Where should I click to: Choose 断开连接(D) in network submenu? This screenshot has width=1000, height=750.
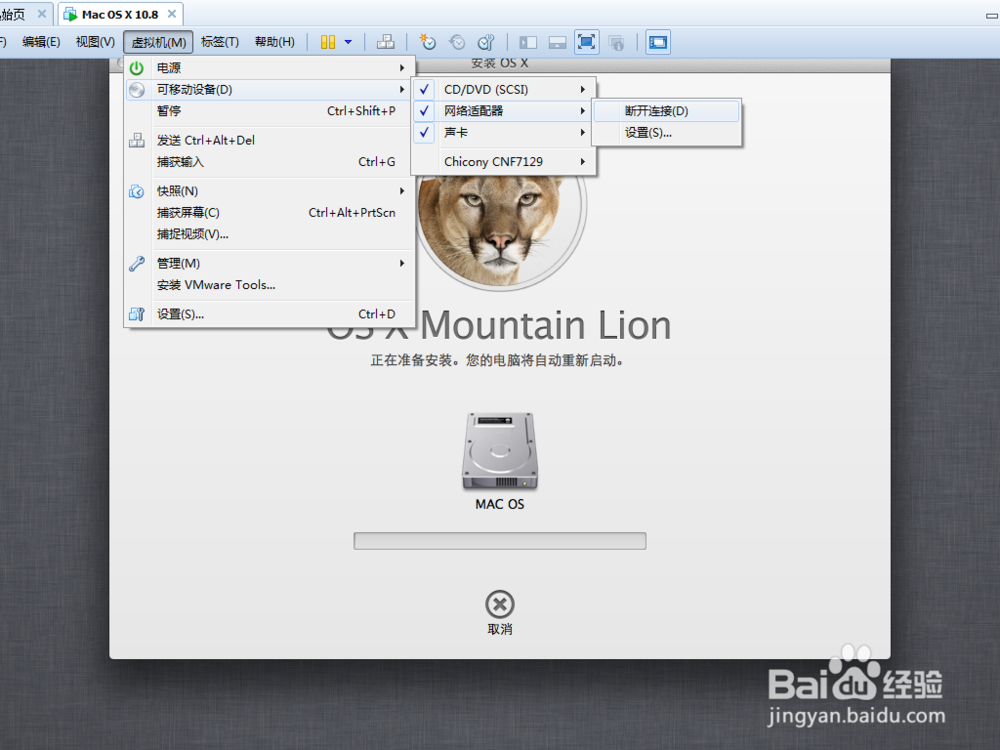(666, 111)
